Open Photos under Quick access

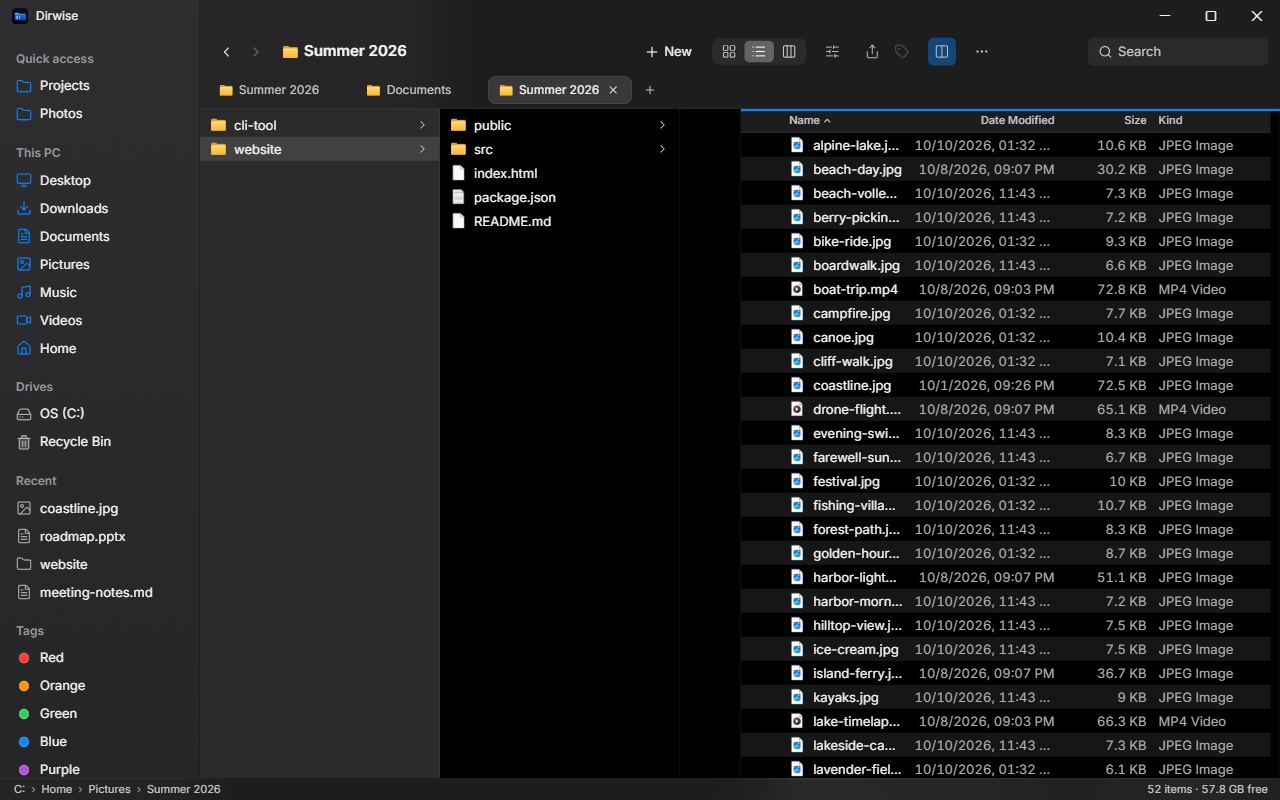[100, 113]
